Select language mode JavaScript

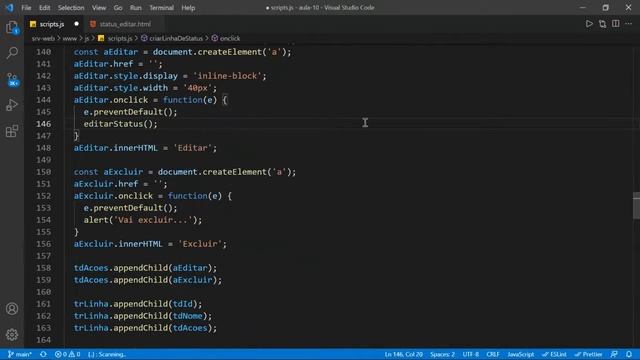[520, 354]
